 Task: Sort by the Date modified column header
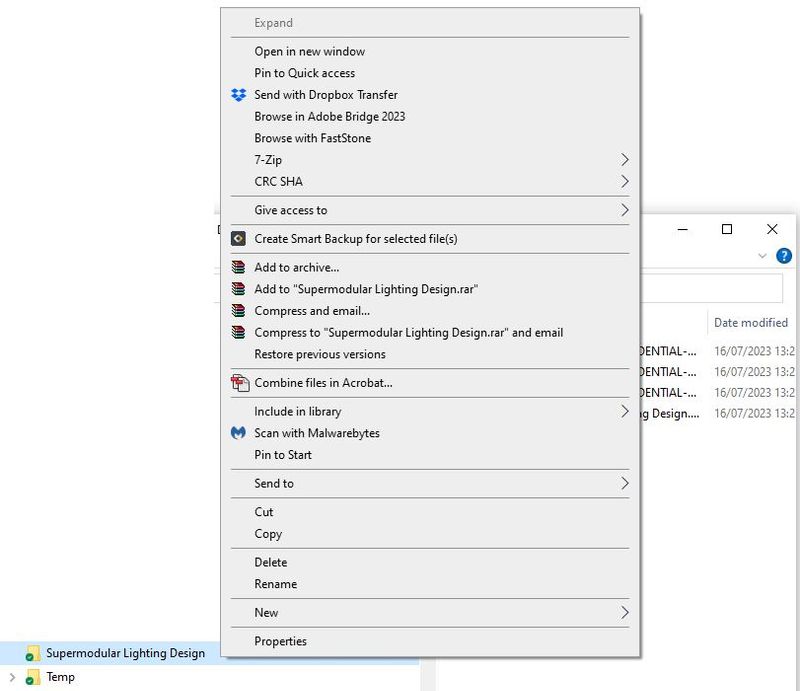tap(751, 323)
